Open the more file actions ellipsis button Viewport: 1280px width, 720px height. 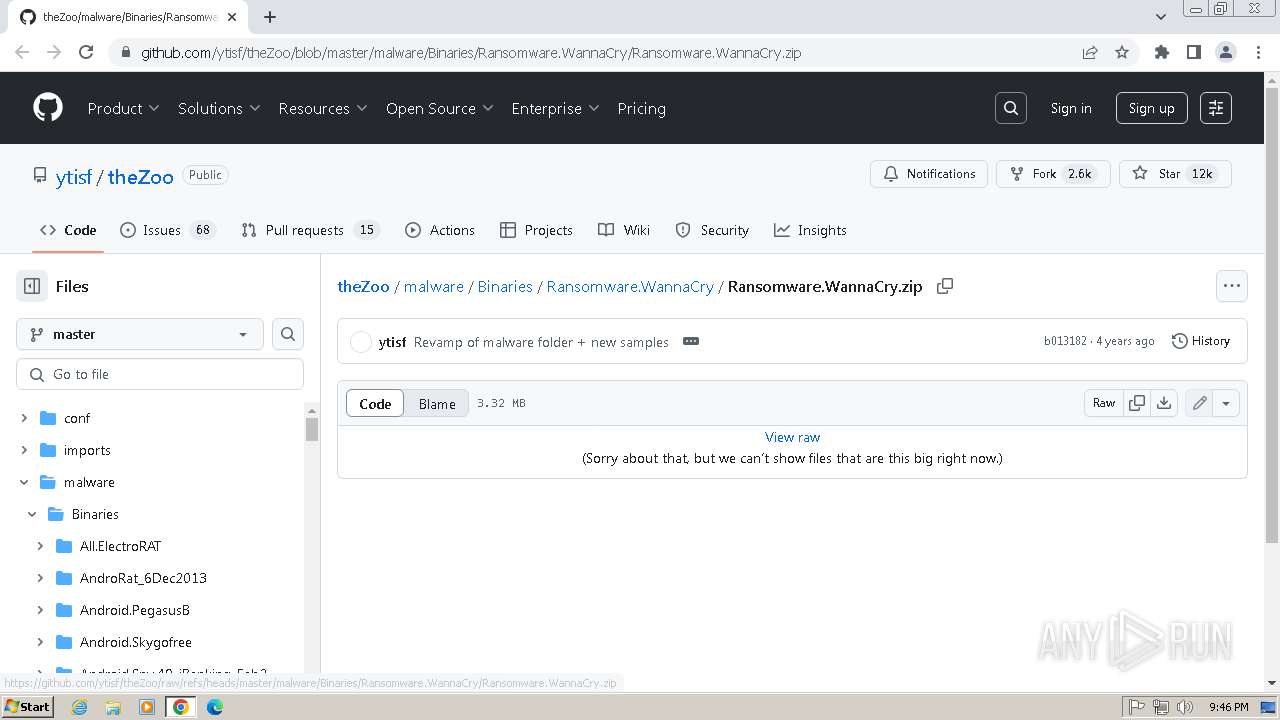click(1232, 286)
